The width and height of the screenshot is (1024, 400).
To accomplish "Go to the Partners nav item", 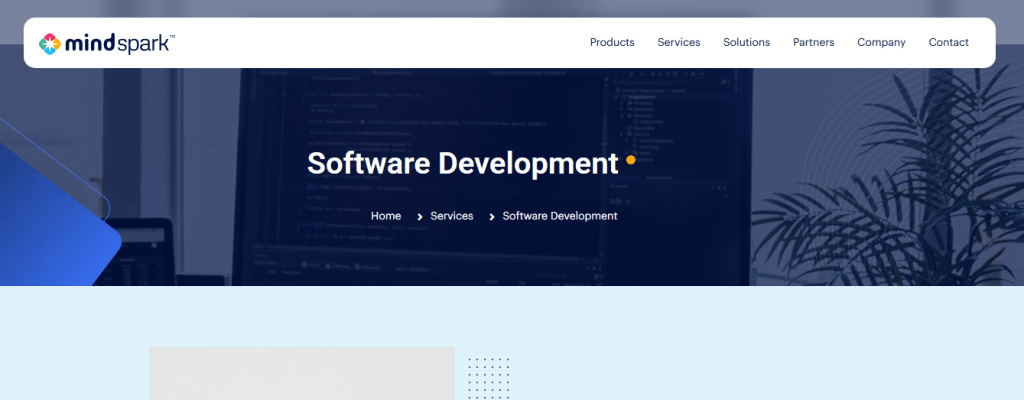I will pos(813,42).
